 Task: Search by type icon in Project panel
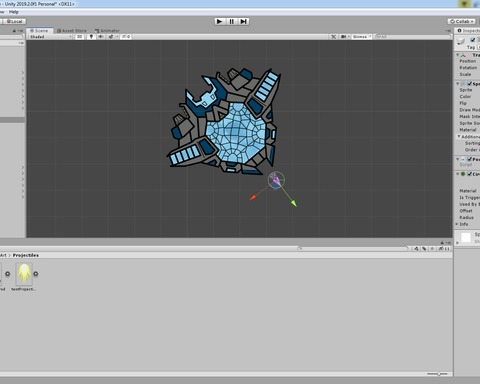(416, 249)
